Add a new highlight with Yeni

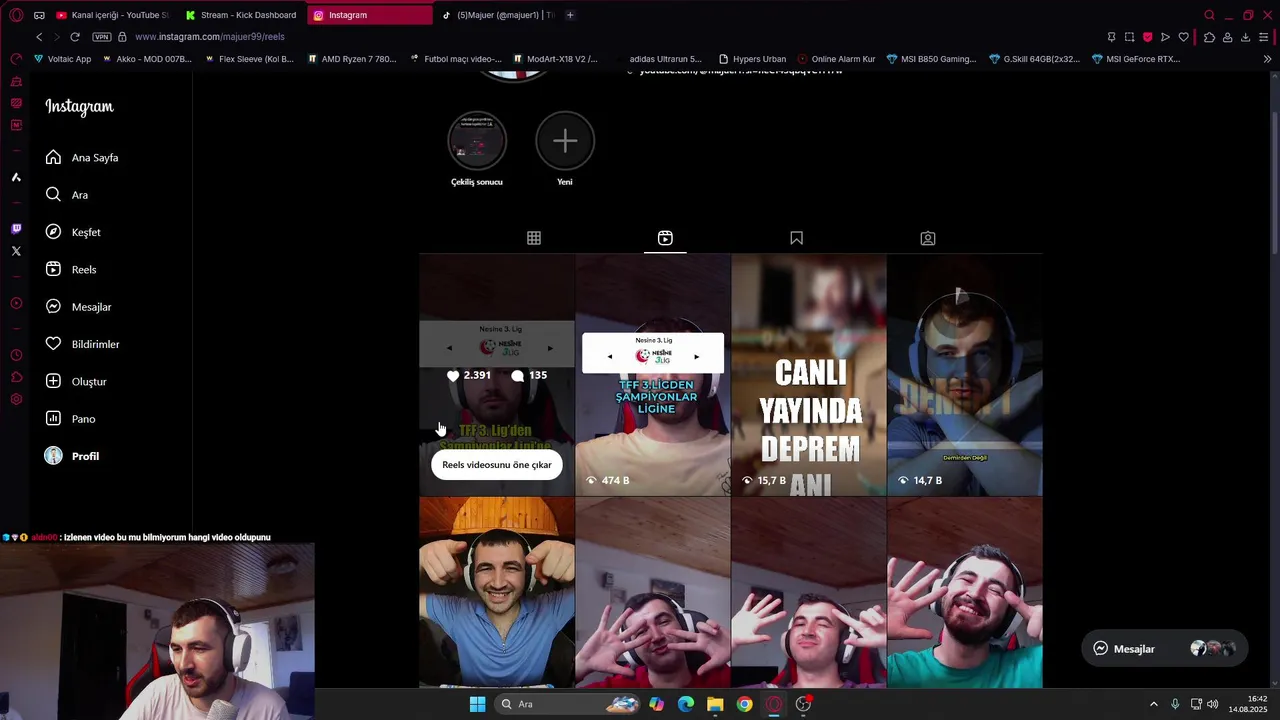(565, 149)
